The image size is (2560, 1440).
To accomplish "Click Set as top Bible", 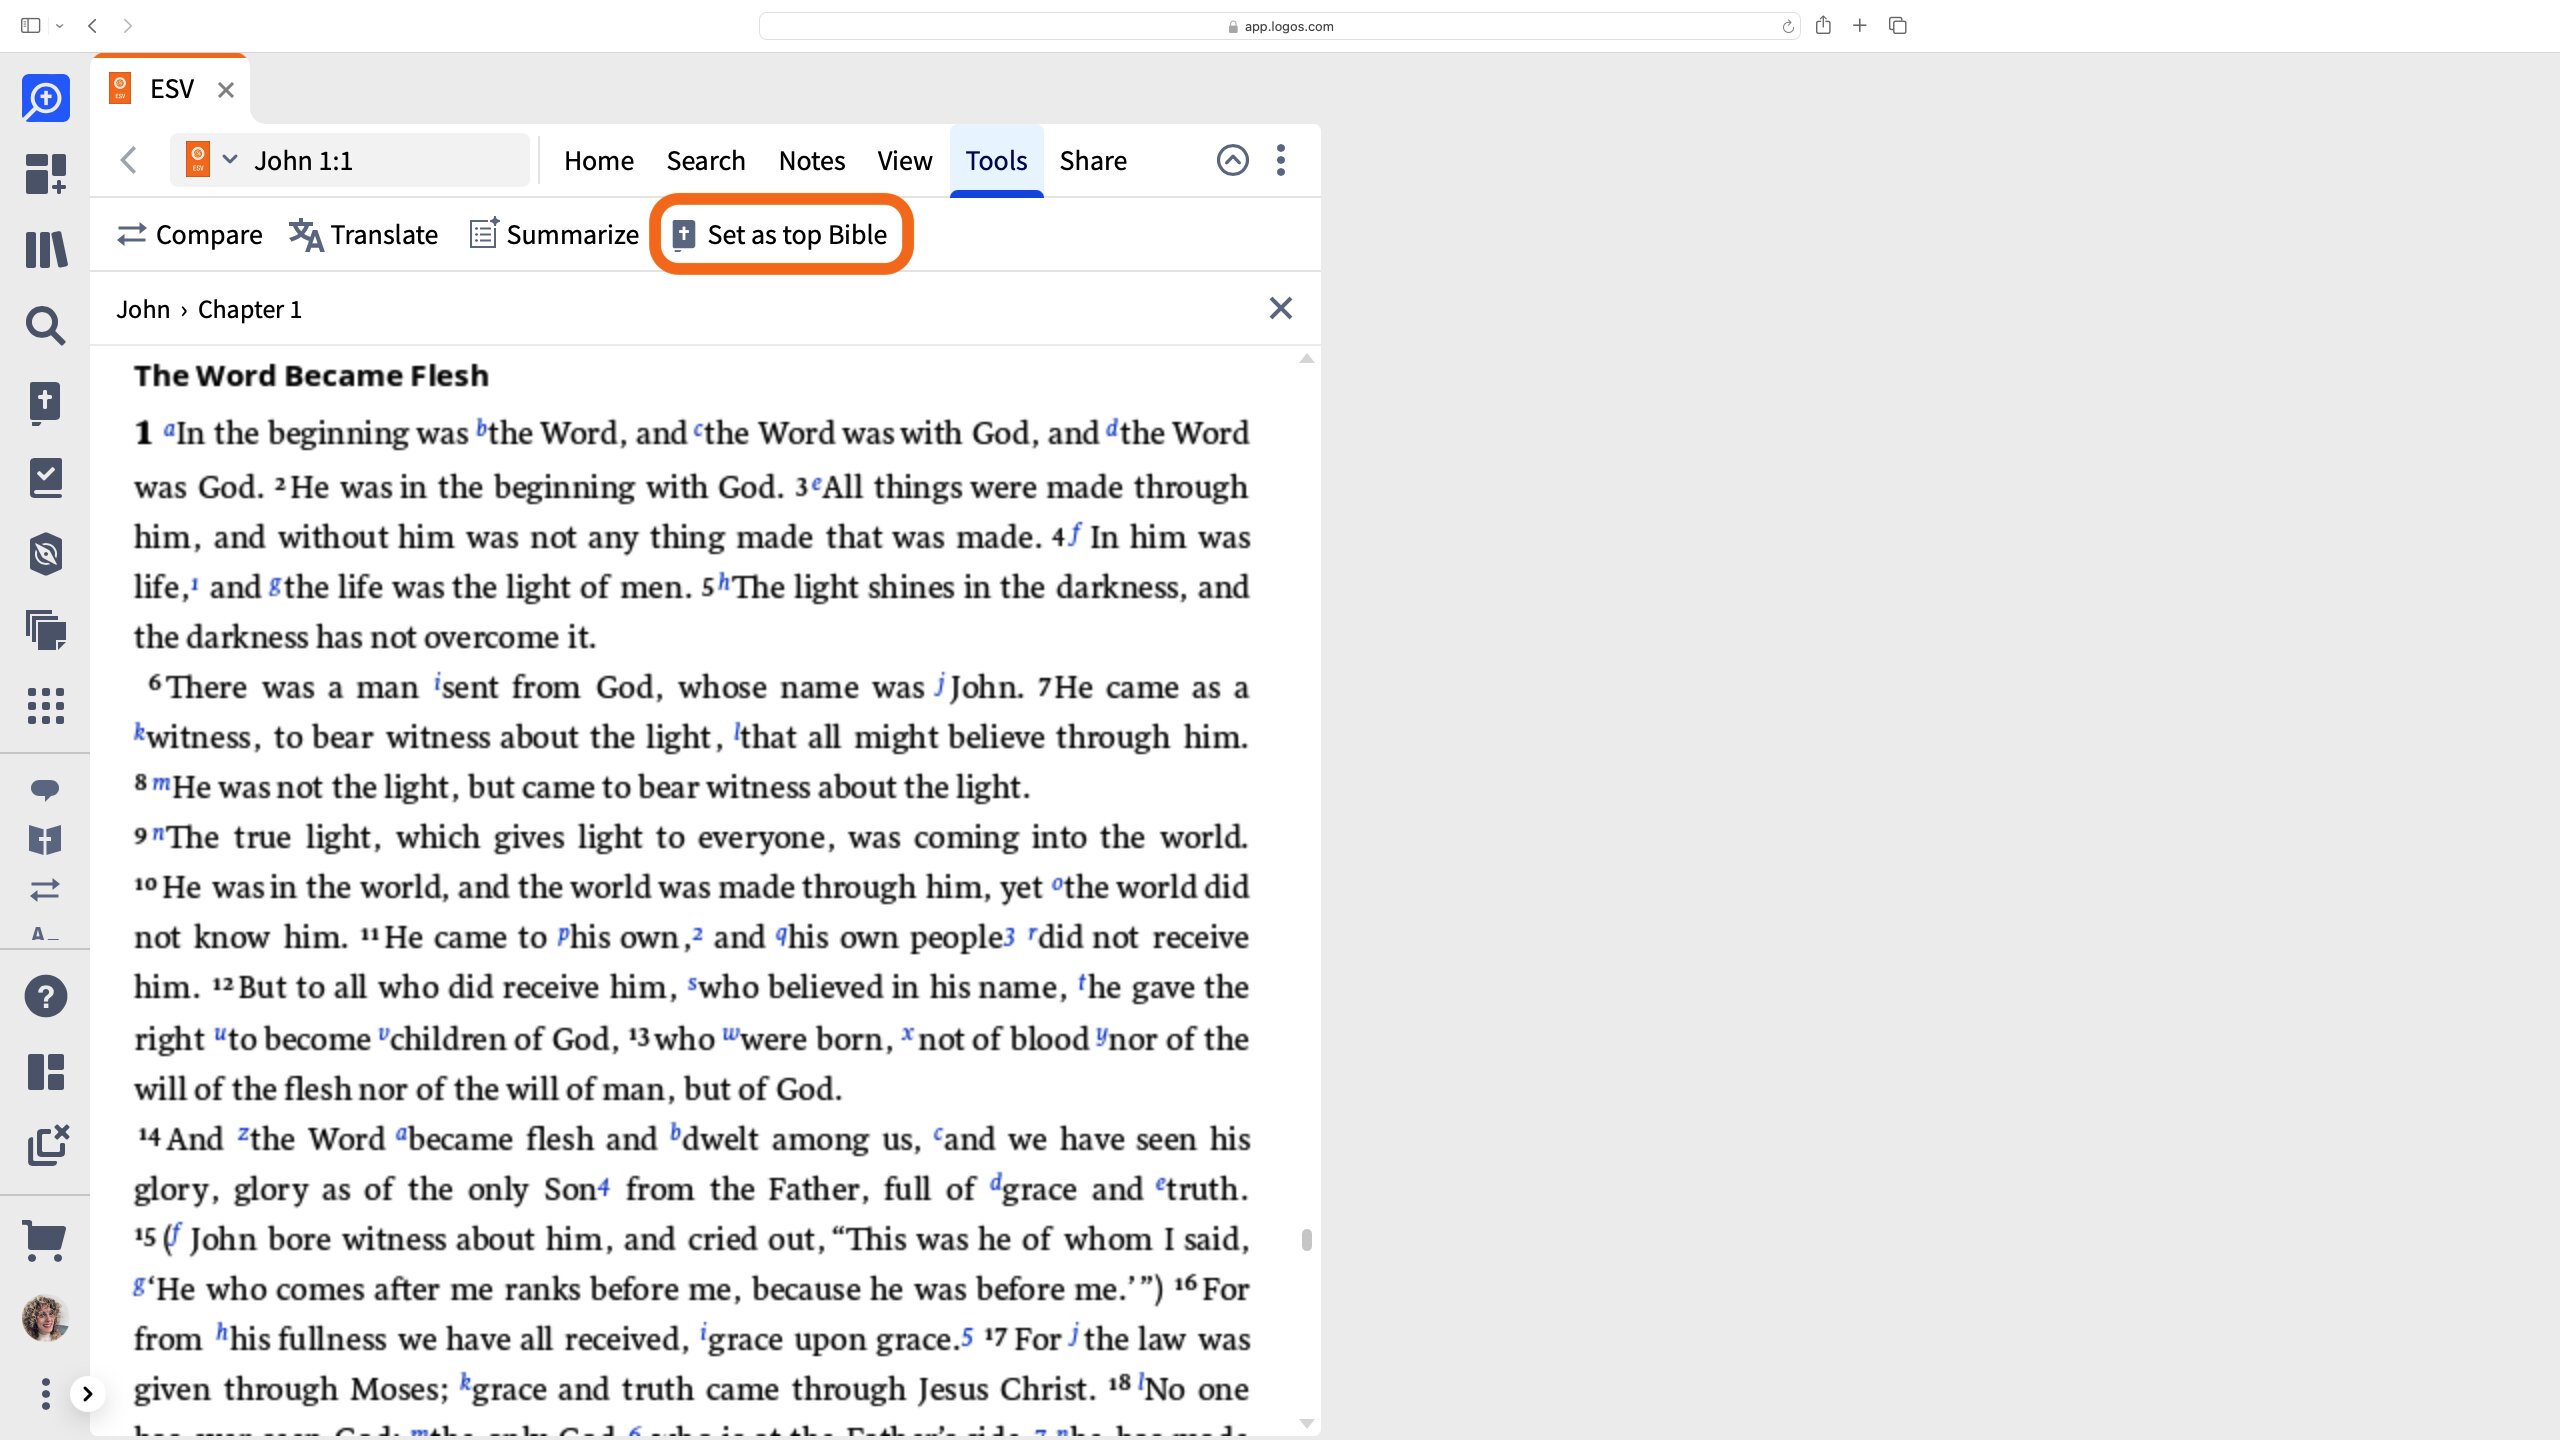I will pos(780,234).
